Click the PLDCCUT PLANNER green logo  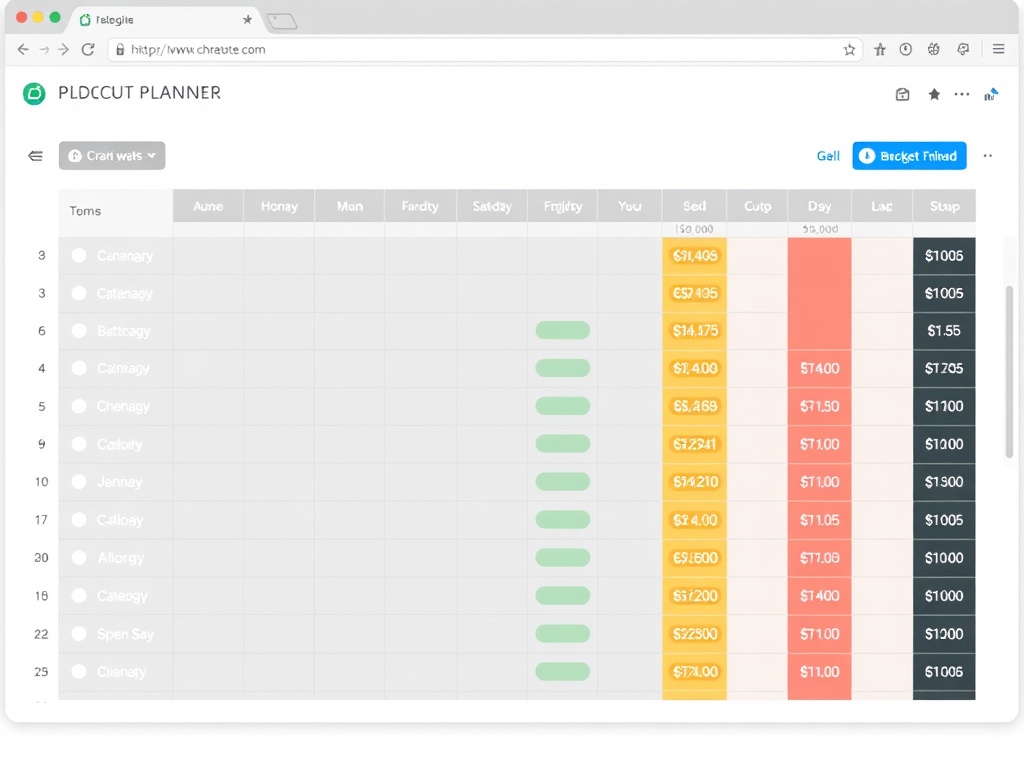[34, 93]
